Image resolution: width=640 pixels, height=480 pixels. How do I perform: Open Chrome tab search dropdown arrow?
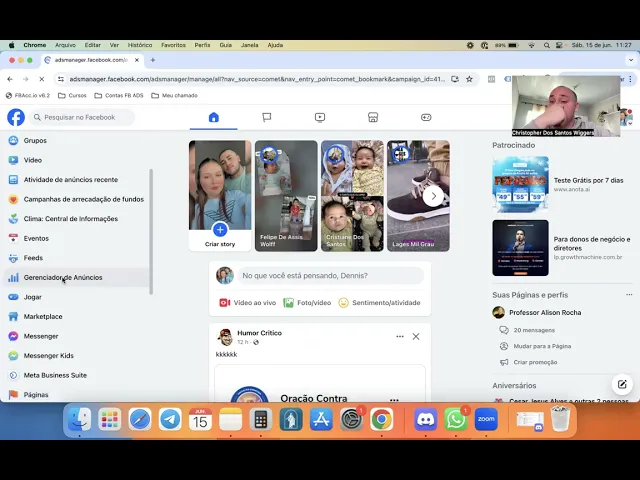tap(631, 60)
